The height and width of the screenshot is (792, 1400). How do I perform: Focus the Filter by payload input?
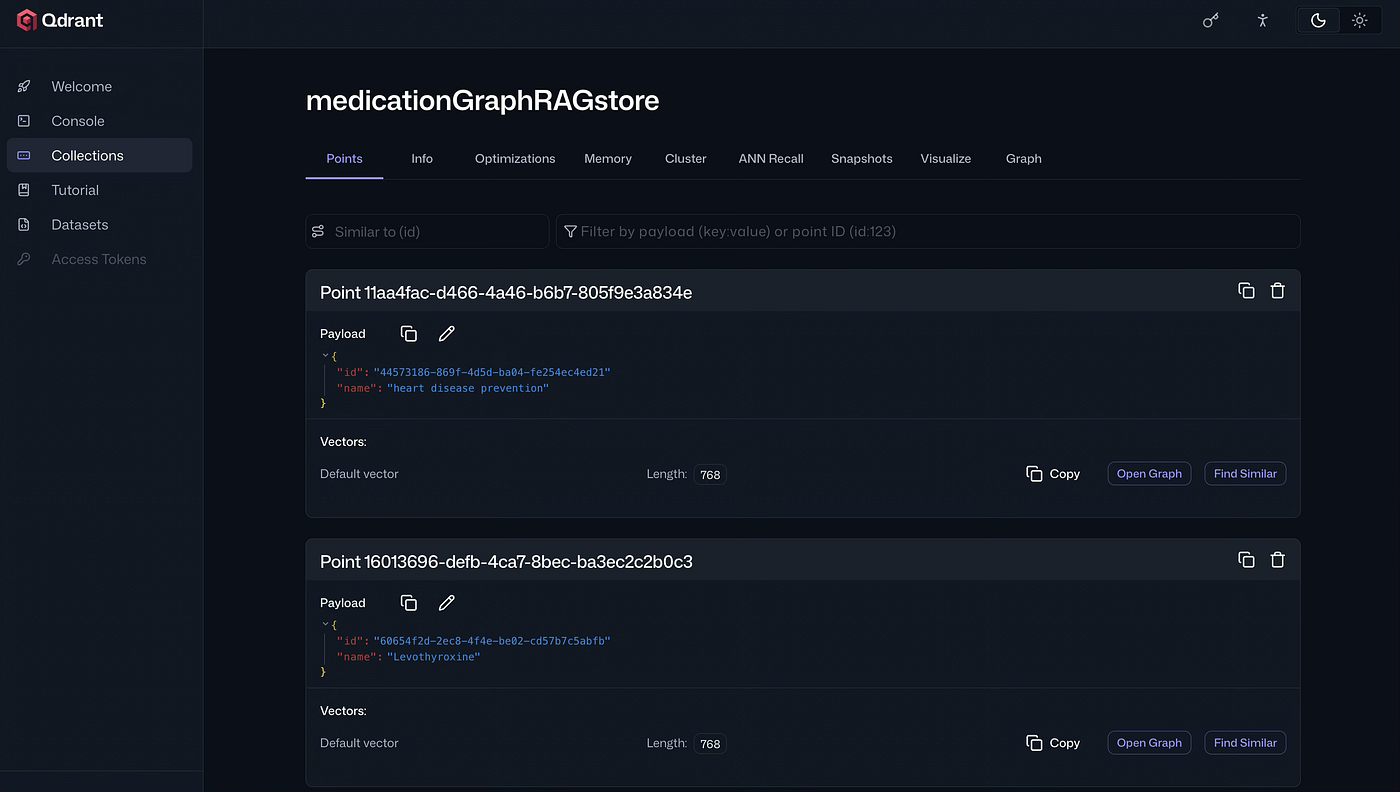click(928, 231)
